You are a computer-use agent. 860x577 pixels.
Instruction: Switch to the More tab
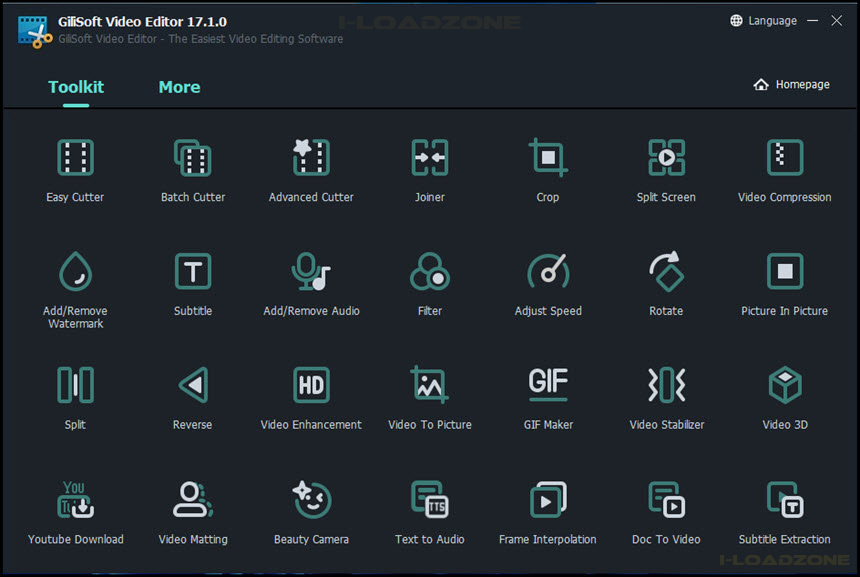(179, 87)
